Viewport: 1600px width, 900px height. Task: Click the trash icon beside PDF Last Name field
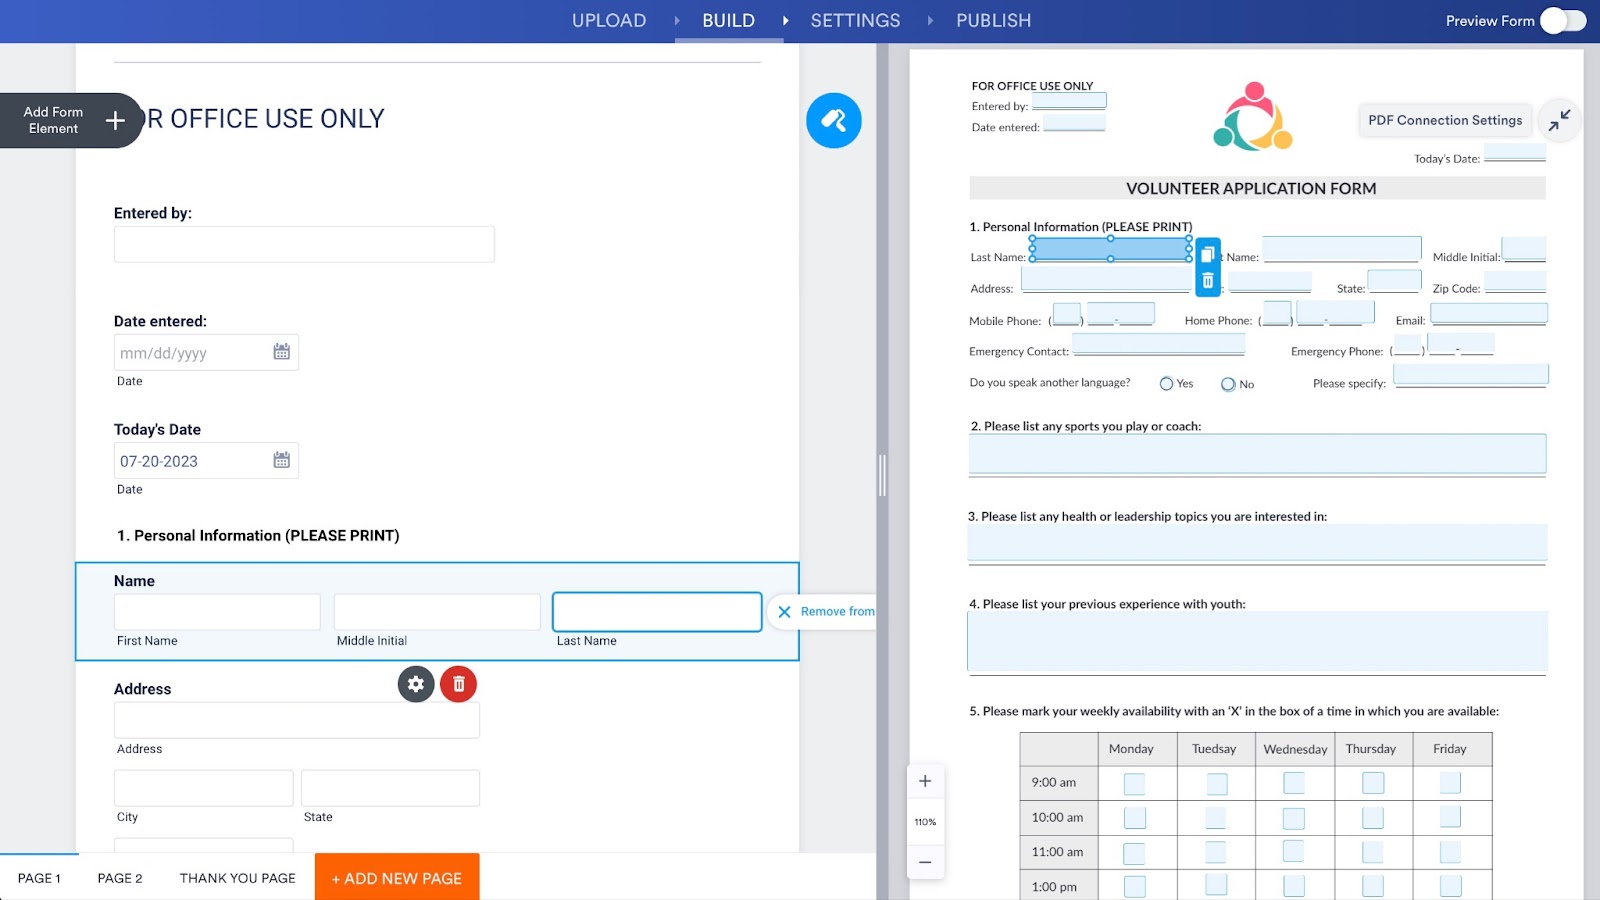1208,281
